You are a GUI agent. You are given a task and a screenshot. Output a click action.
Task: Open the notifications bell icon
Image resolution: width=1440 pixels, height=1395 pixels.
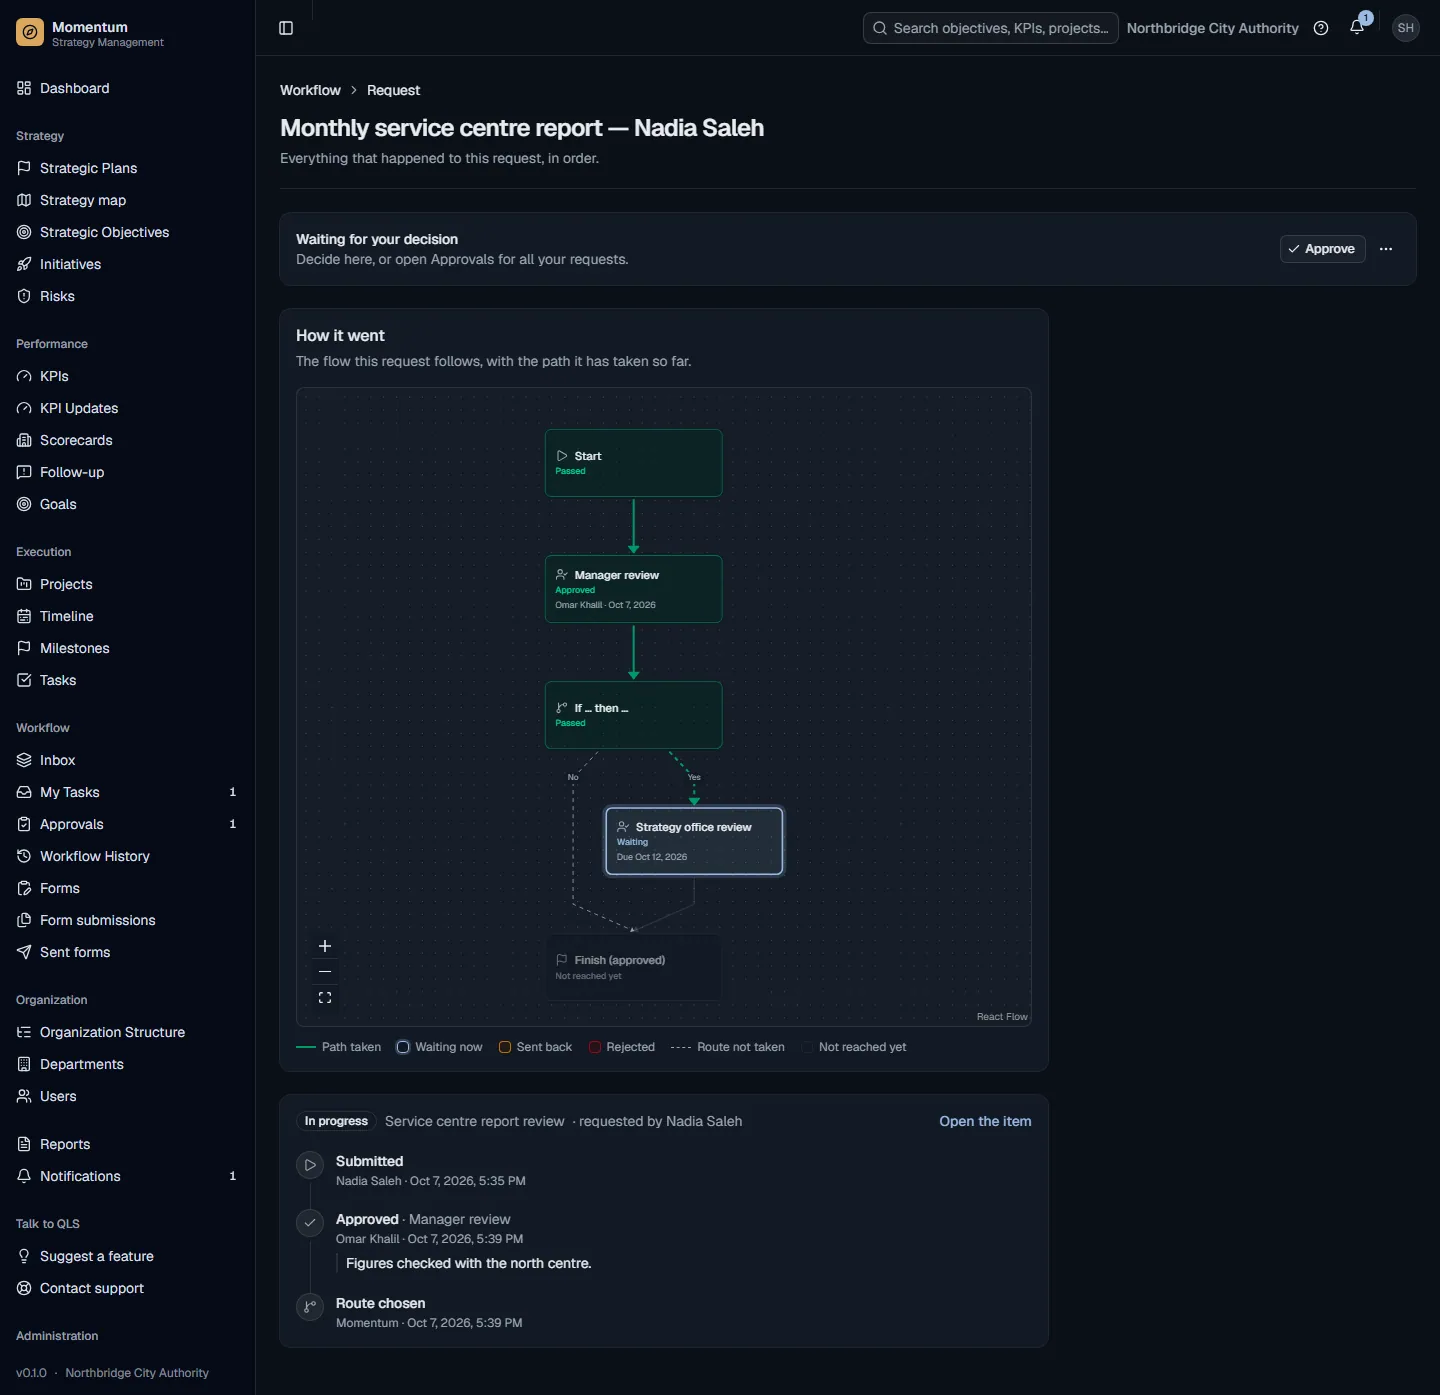point(1357,28)
